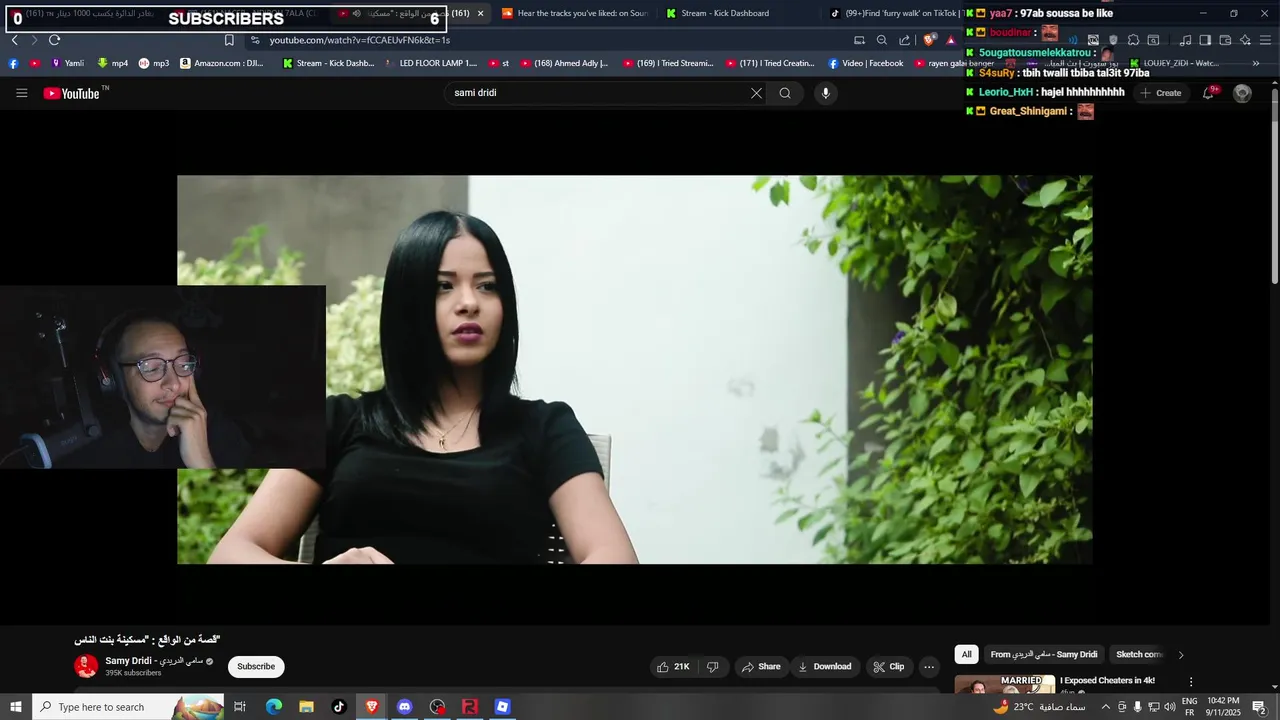Open OBS Studio from taskbar
Screen dimensions: 1280x720
point(437,707)
